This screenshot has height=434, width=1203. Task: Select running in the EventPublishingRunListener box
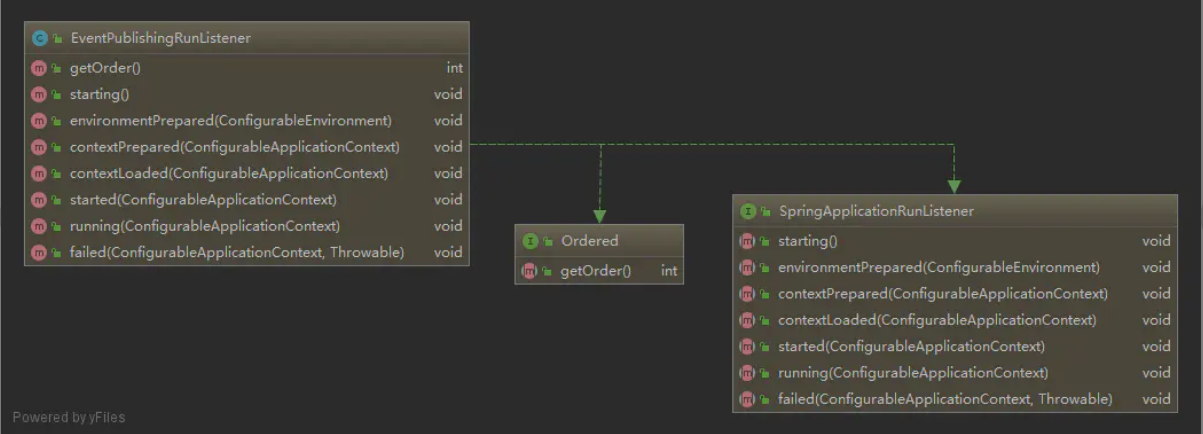pos(204,225)
